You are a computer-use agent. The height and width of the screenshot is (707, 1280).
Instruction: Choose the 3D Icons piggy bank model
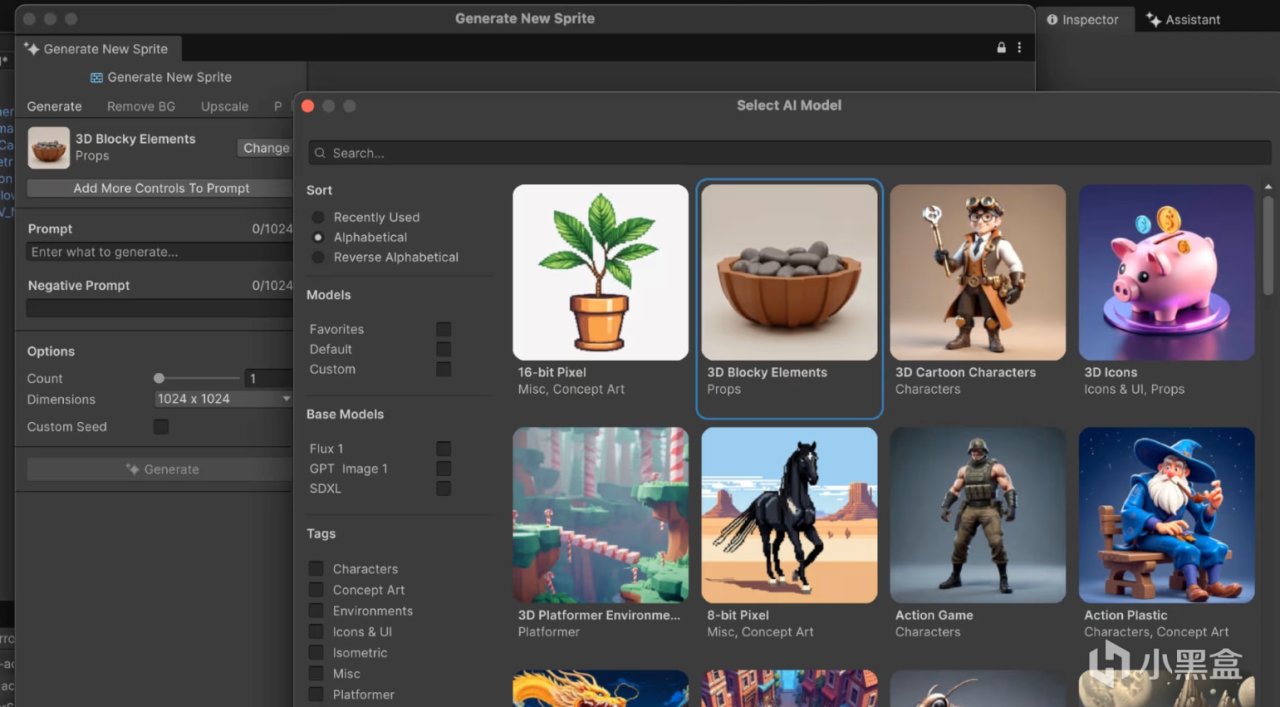(x=1166, y=272)
